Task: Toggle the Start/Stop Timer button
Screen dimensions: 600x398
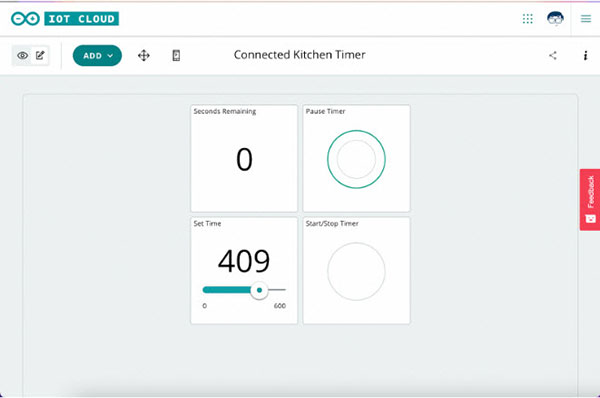Action: [356, 271]
